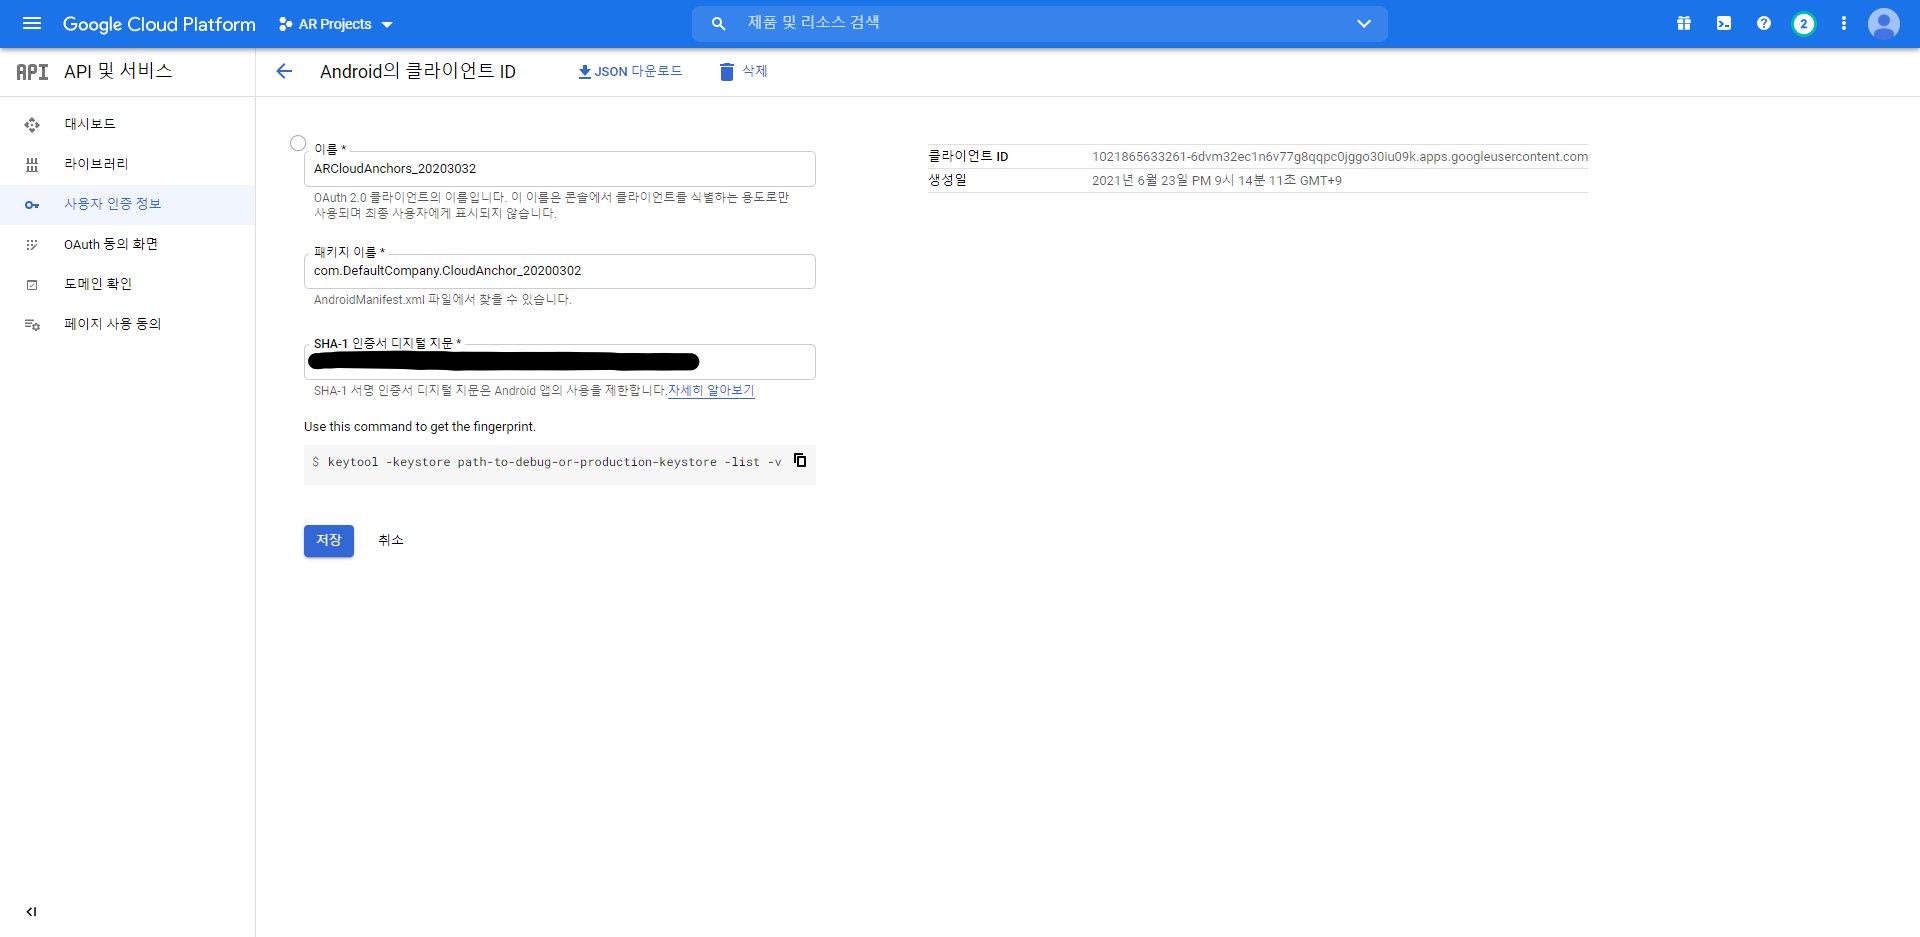Click the Android의 클라이언트 ID title
This screenshot has width=1920, height=937.
point(418,71)
